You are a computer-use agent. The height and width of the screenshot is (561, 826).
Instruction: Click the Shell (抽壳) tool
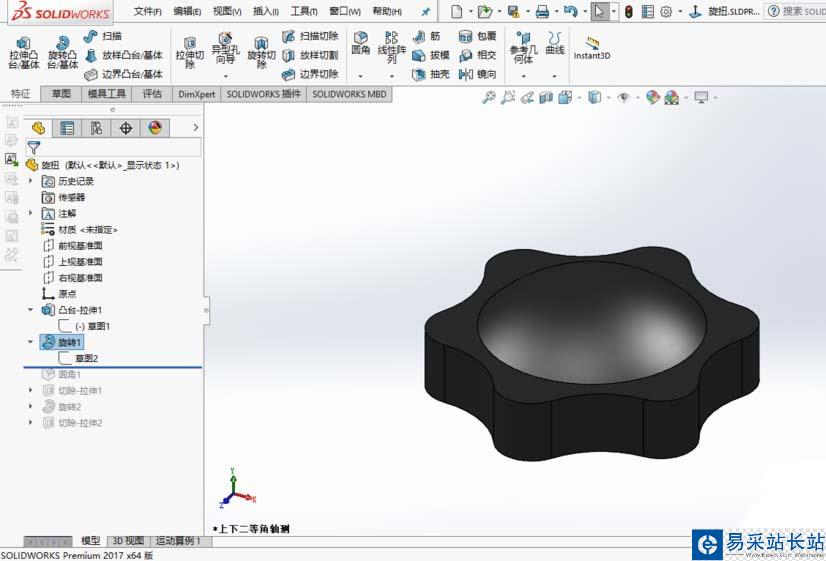coord(431,74)
